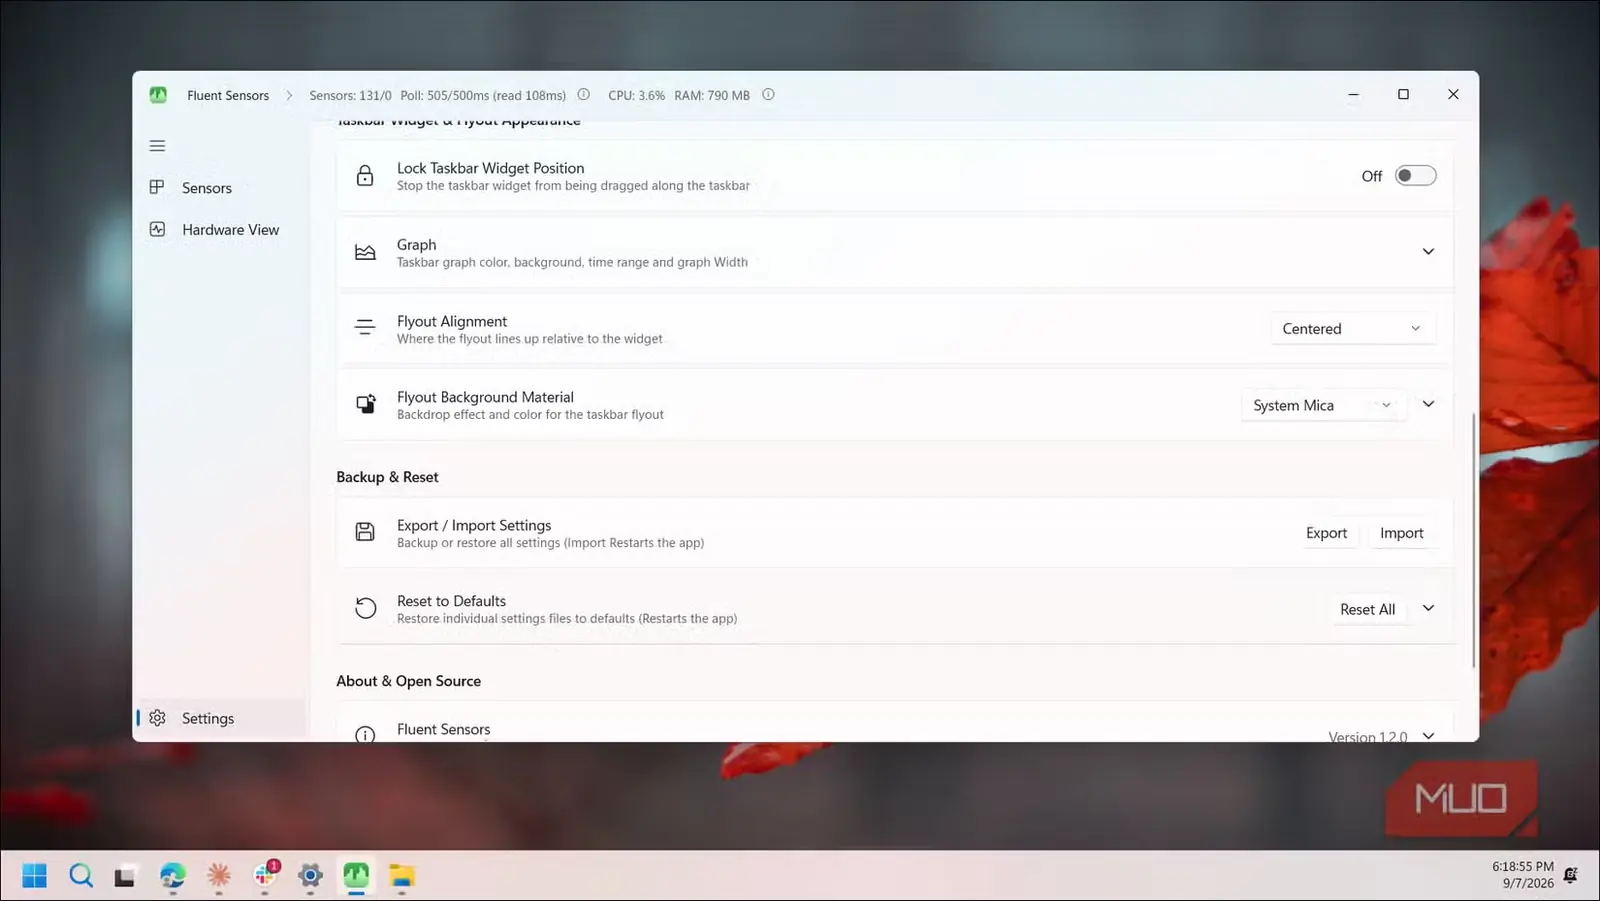Click the floppy disk icon for Export / Import
This screenshot has height=901, width=1600.
pyautogui.click(x=365, y=532)
